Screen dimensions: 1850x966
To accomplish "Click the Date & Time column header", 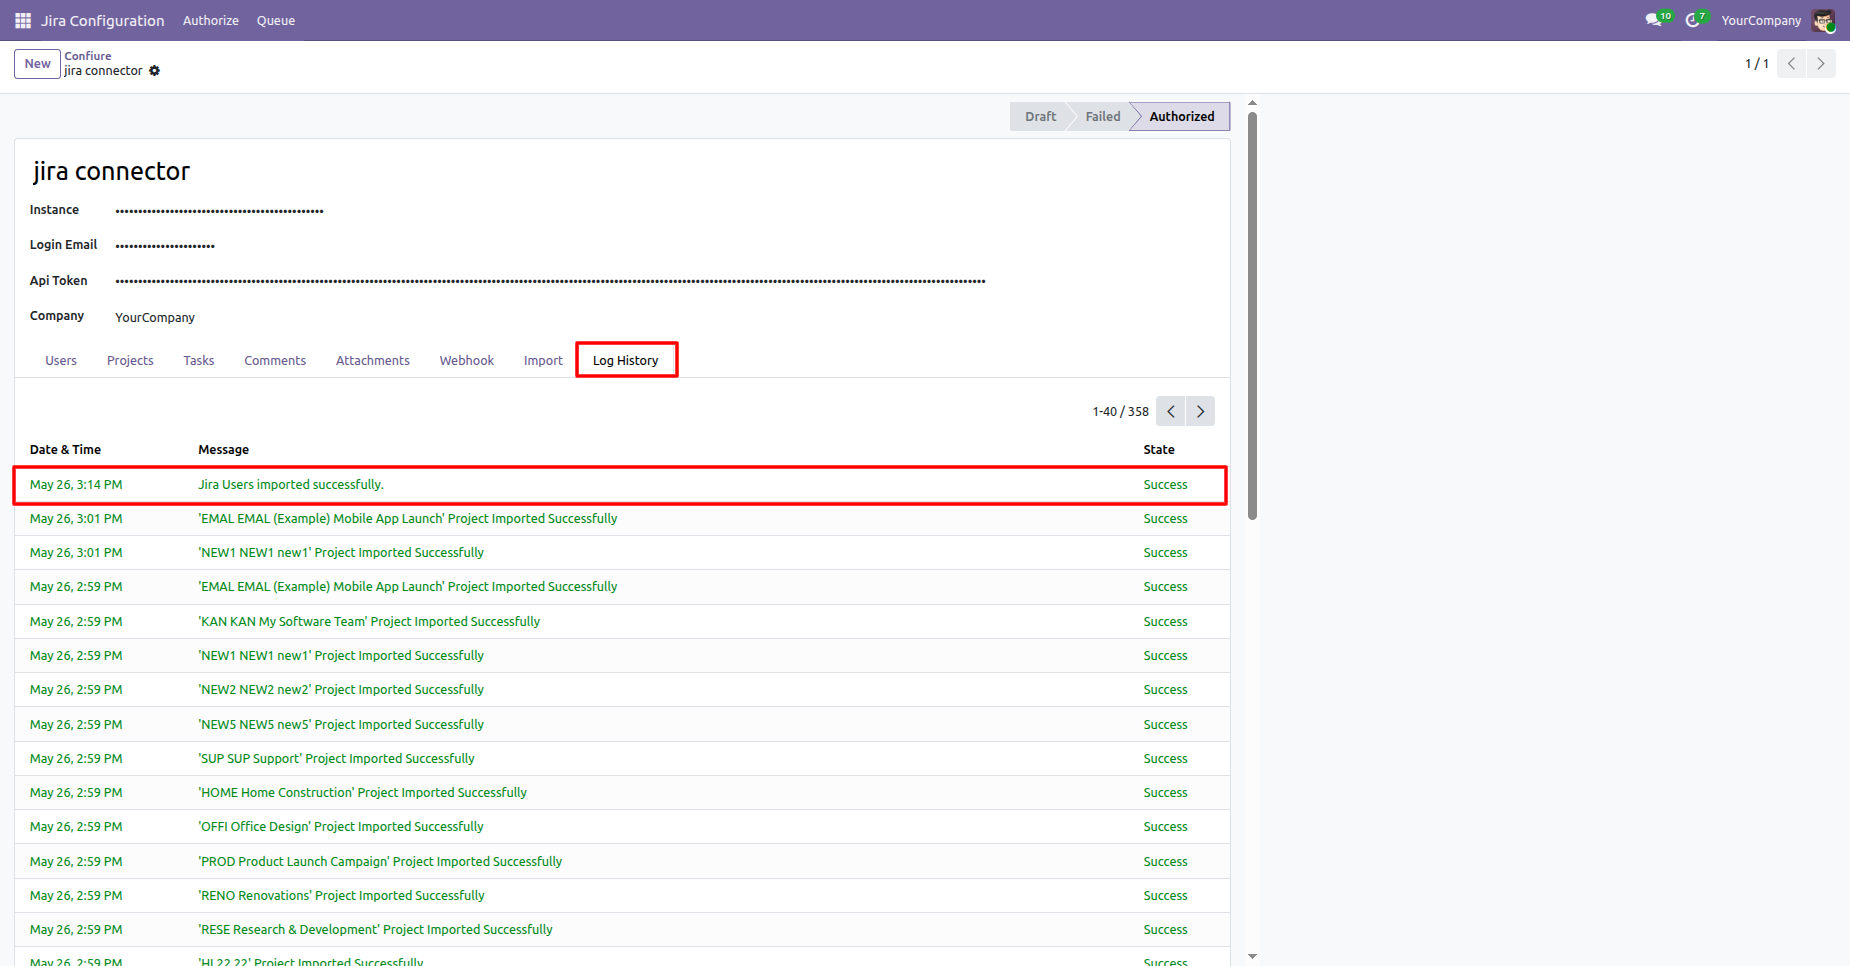I will pos(65,450).
